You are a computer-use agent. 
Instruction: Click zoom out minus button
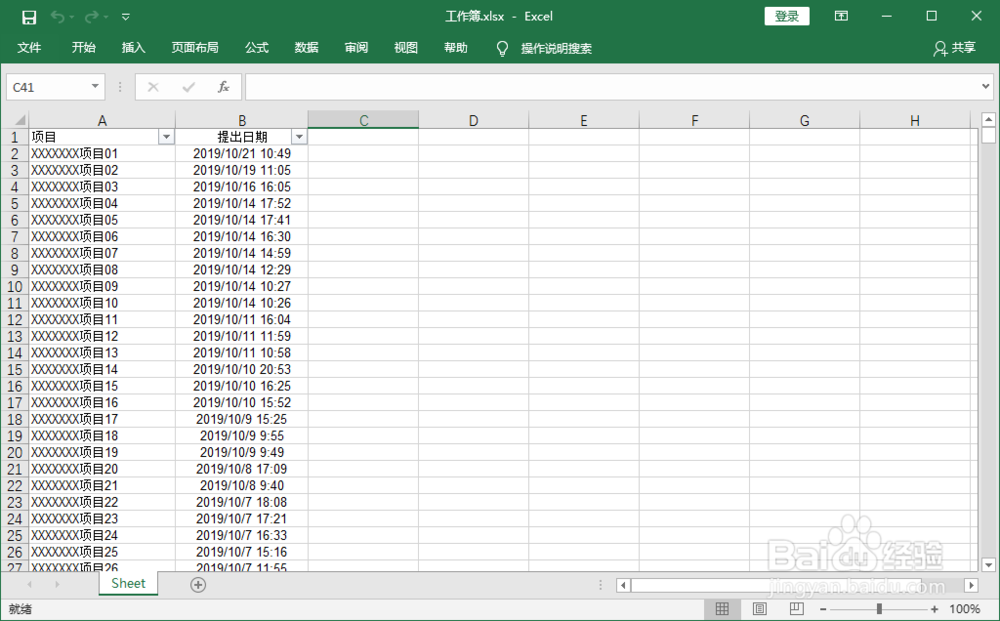pyautogui.click(x=823, y=610)
